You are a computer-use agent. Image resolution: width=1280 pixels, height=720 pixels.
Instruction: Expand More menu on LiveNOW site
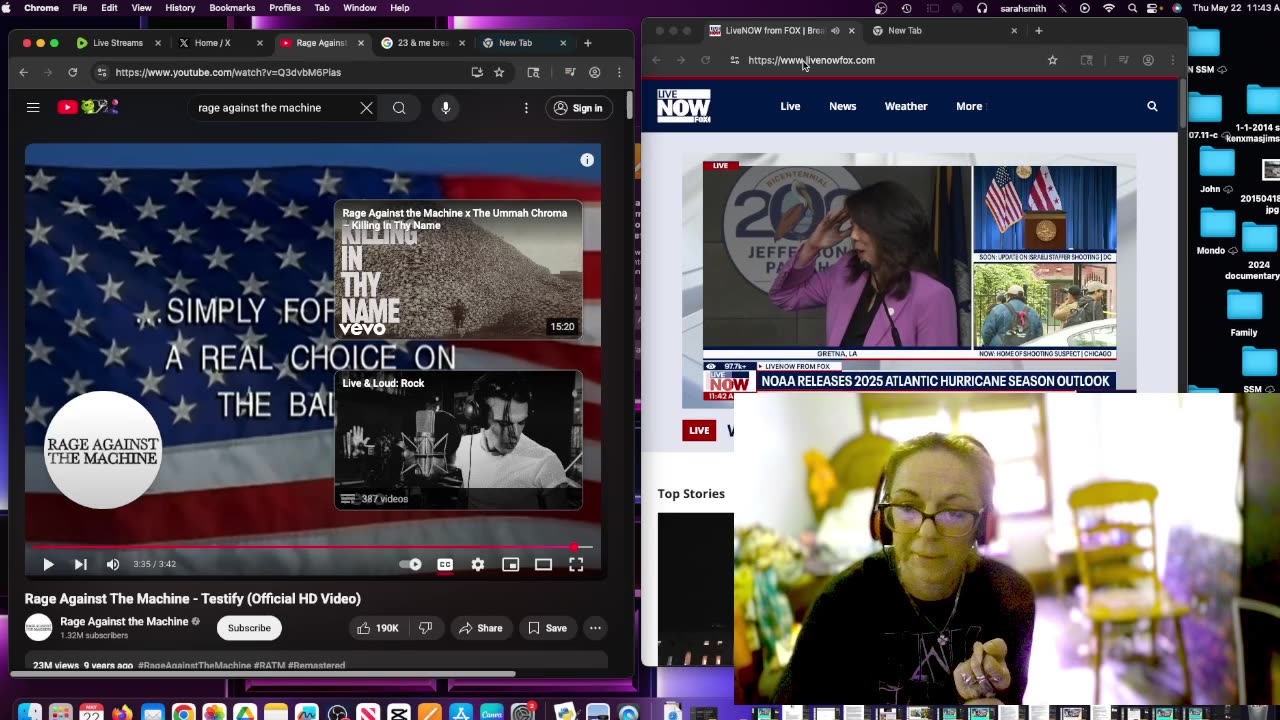(969, 106)
